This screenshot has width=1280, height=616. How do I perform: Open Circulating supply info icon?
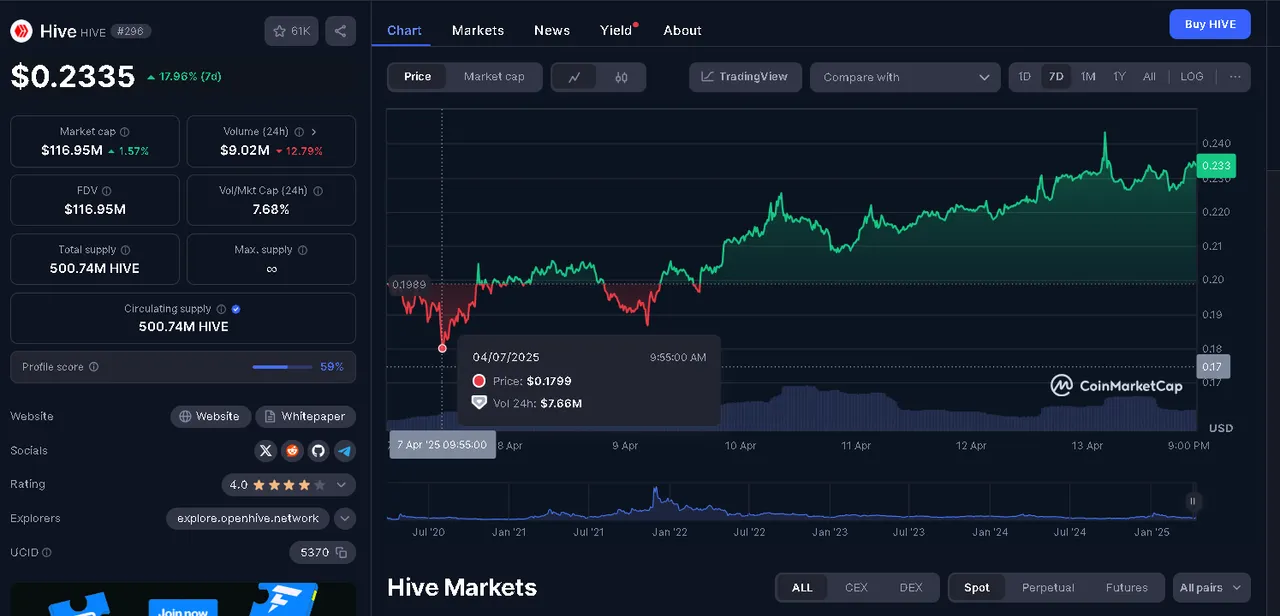pos(222,309)
